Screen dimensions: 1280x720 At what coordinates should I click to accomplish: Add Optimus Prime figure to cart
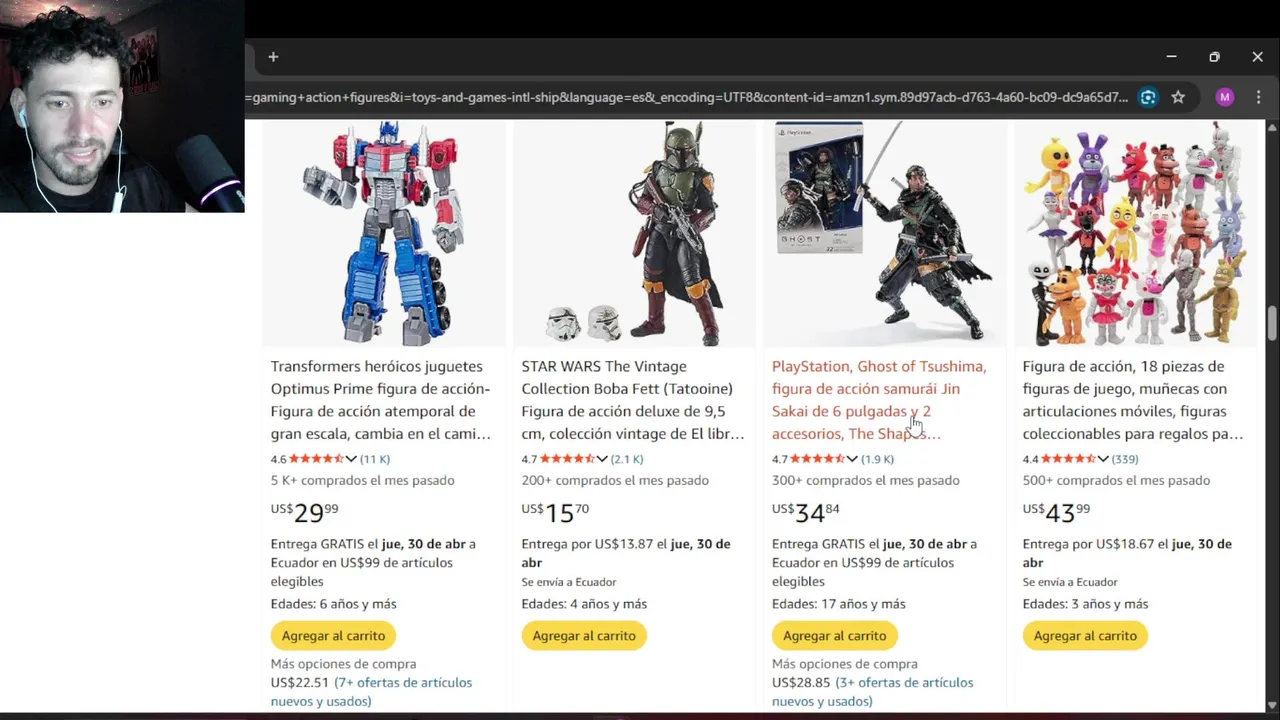point(333,635)
